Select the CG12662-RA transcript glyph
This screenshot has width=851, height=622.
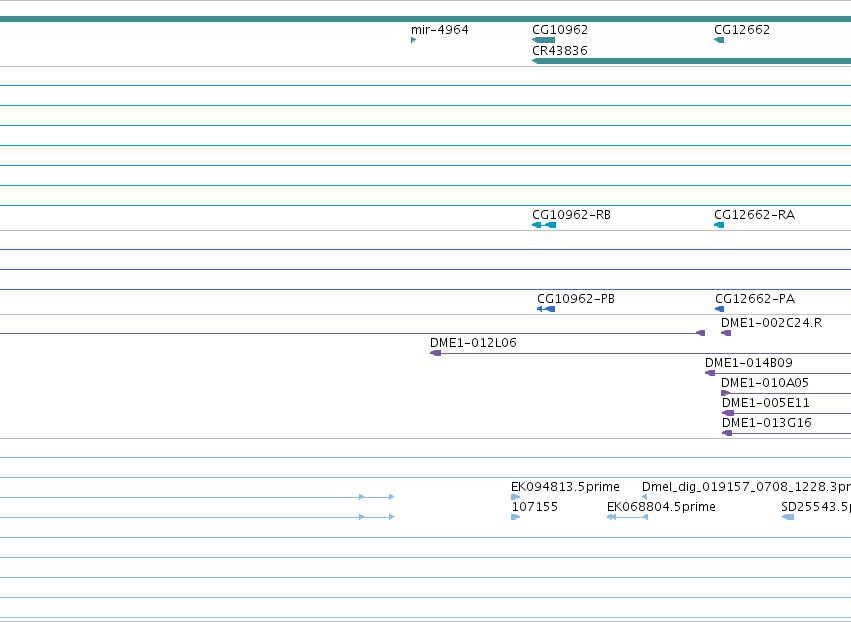[719, 225]
